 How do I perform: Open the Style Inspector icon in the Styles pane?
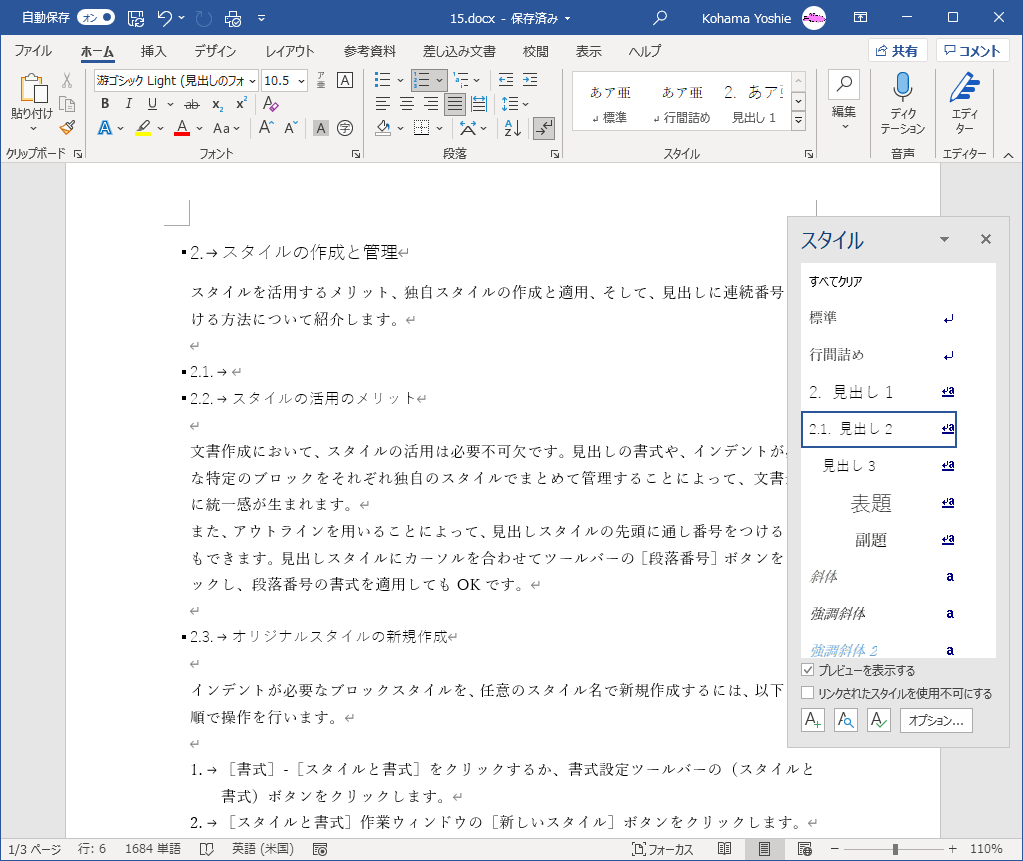click(845, 720)
